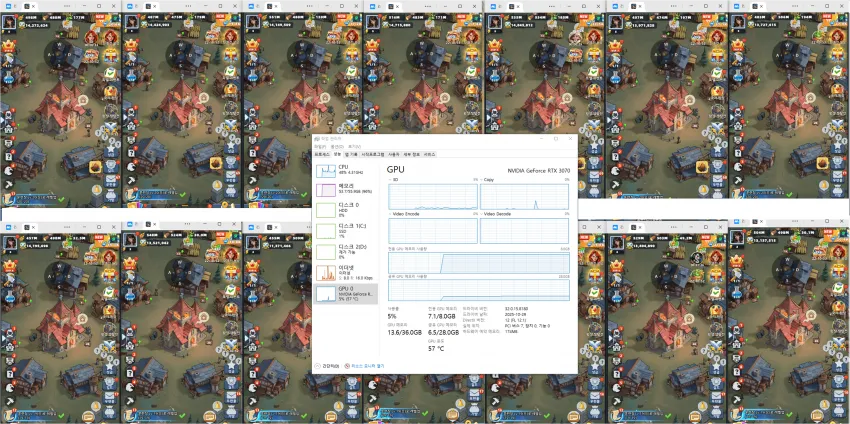Open the mail envelope in bottom-right game window
Image resolution: width=850 pixels, height=424 pixels.
click(x=839, y=395)
